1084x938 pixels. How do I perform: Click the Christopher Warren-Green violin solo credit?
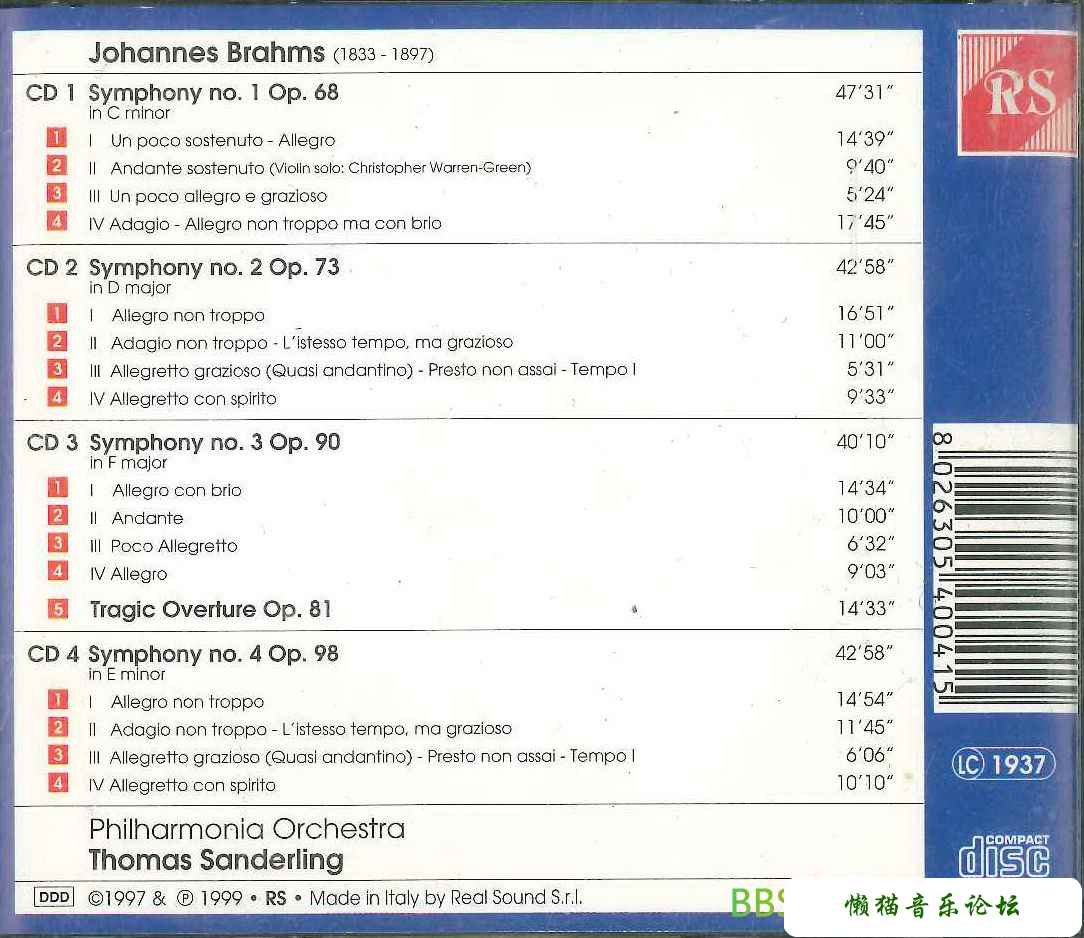(x=400, y=168)
